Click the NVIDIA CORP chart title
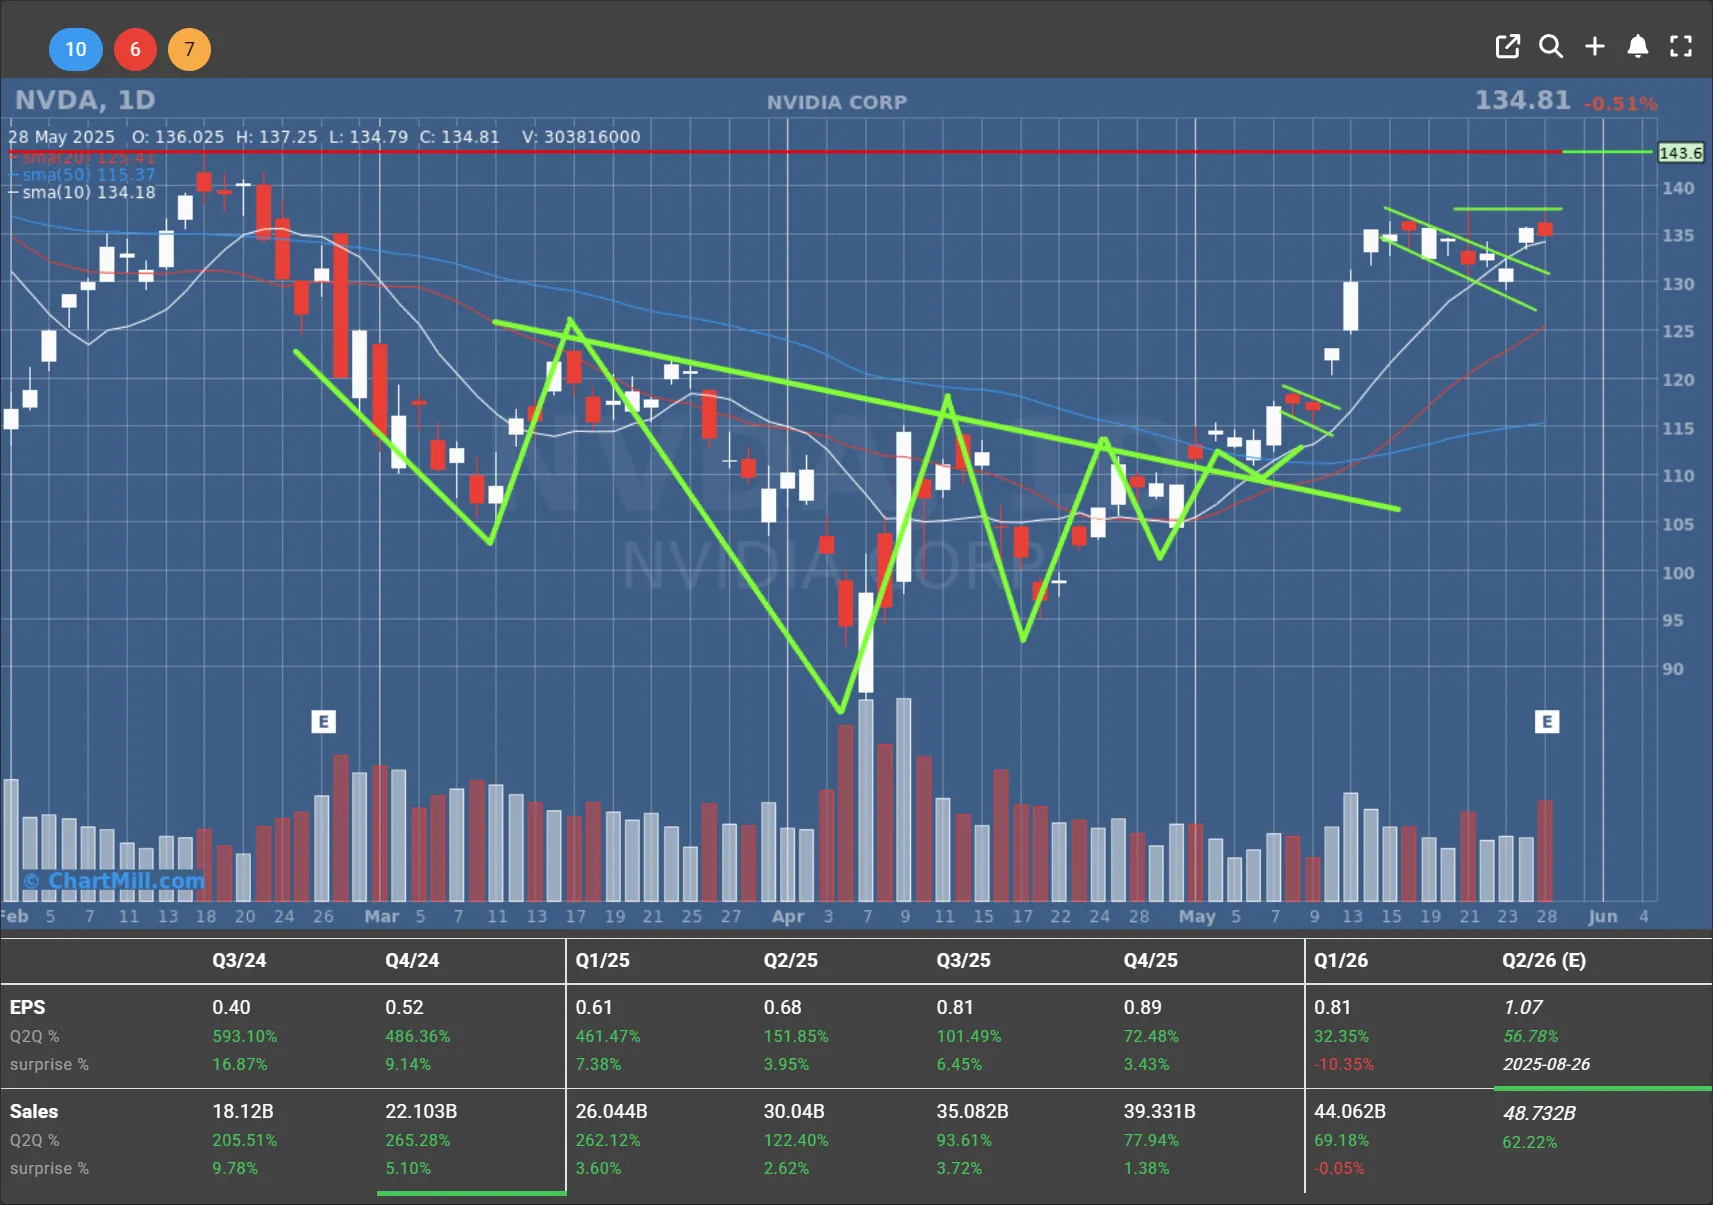Viewport: 1713px width, 1205px height. [837, 102]
